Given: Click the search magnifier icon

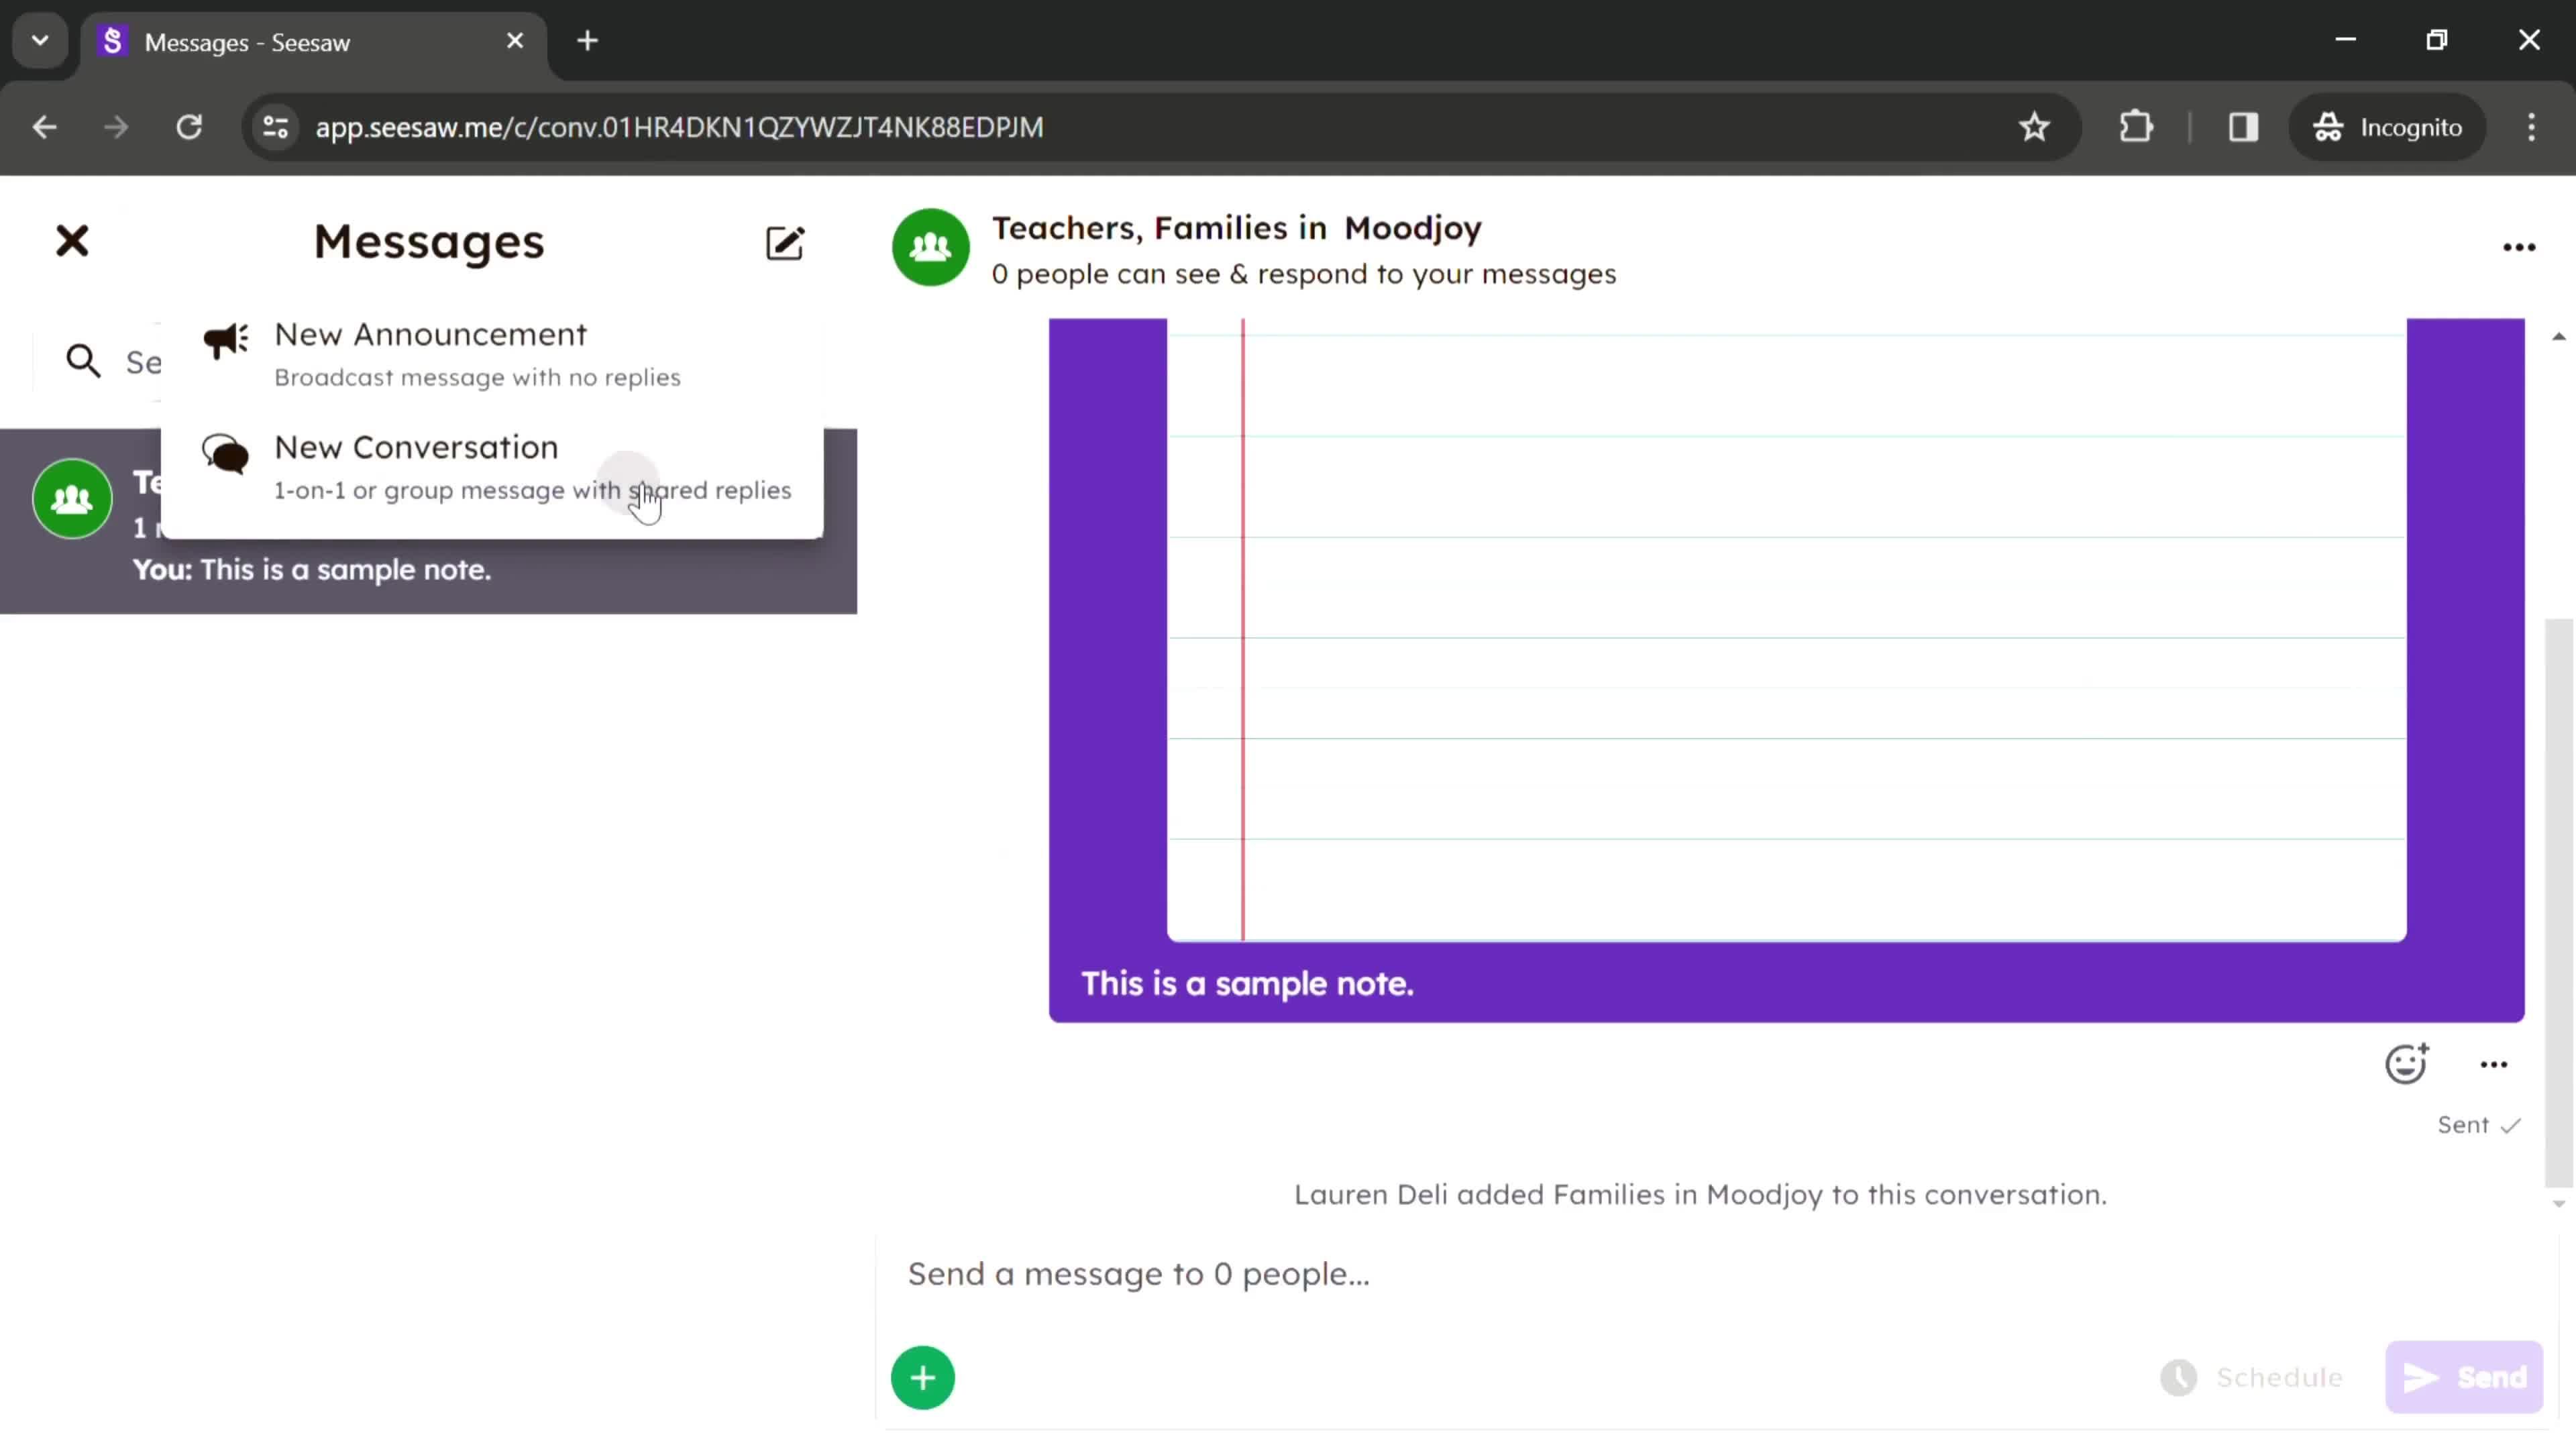Looking at the screenshot, I should coord(83,361).
